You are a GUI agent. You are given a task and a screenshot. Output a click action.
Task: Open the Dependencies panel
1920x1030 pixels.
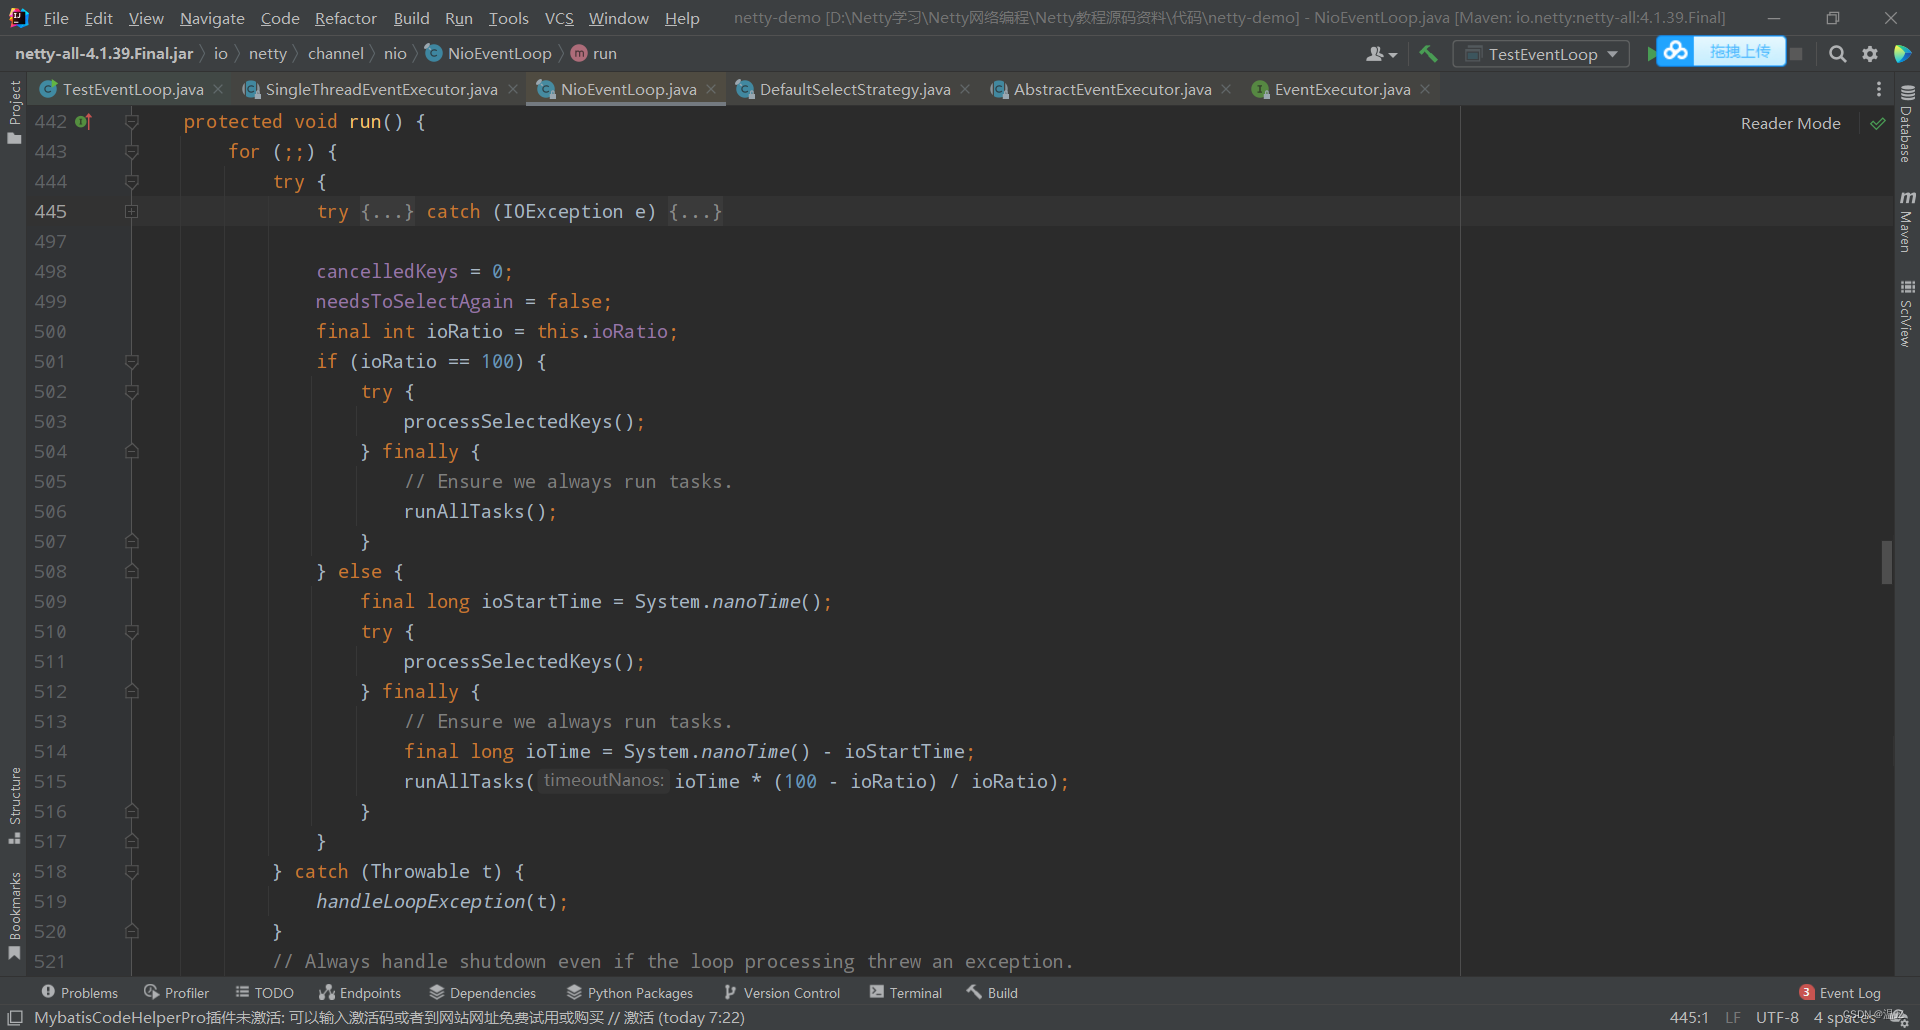pyautogui.click(x=483, y=992)
